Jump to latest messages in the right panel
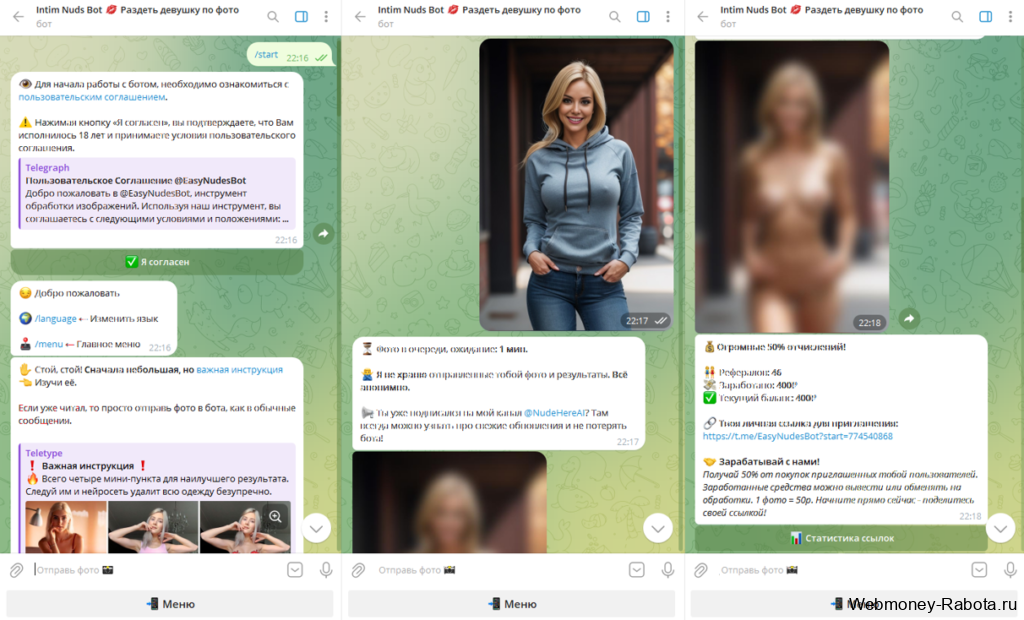Image resolution: width=1024 pixels, height=620 pixels. (x=1000, y=529)
